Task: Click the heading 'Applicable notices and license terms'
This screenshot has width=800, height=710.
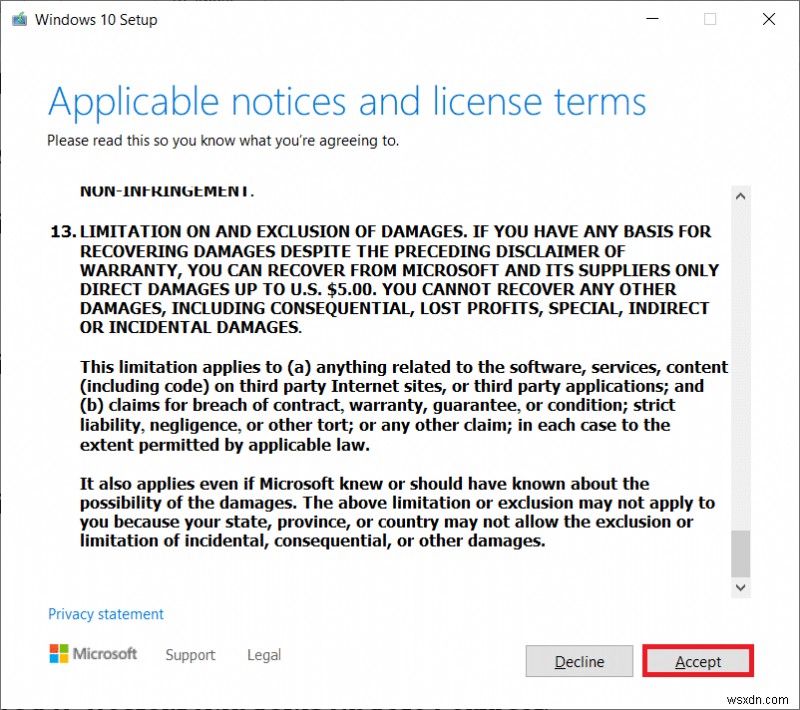Action: 347,102
